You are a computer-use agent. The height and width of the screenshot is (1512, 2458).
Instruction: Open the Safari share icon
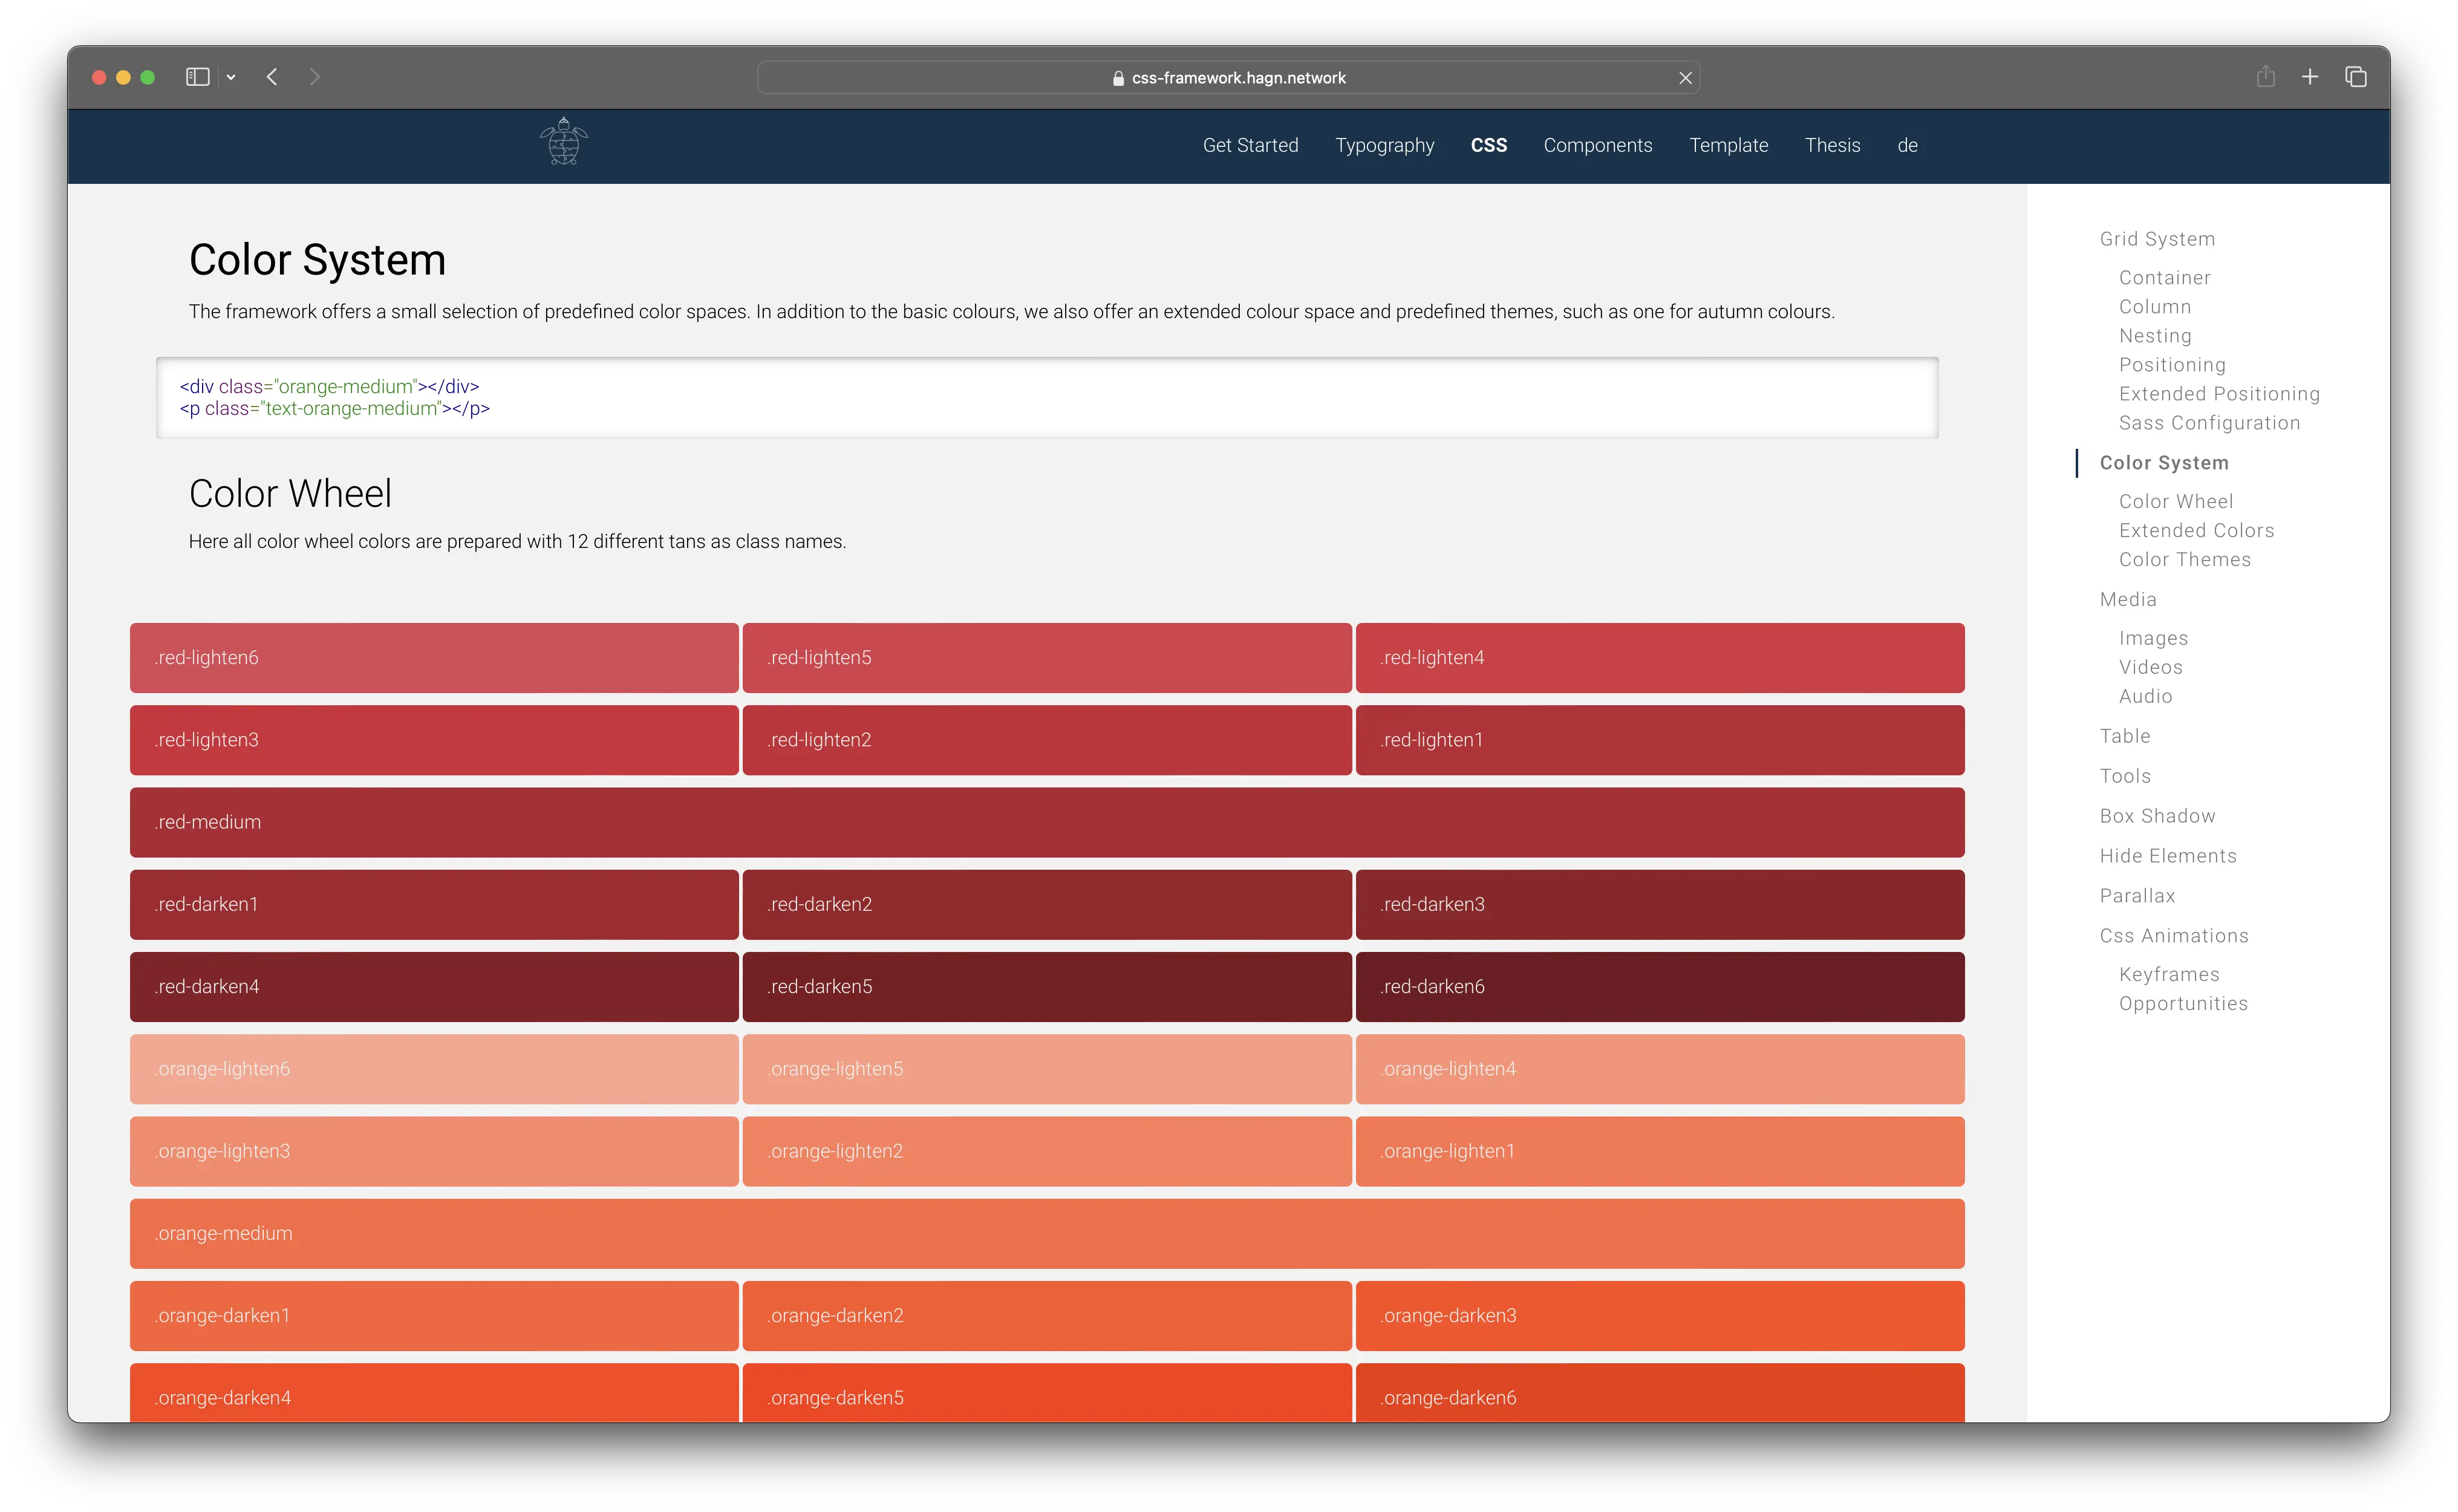click(x=2265, y=77)
